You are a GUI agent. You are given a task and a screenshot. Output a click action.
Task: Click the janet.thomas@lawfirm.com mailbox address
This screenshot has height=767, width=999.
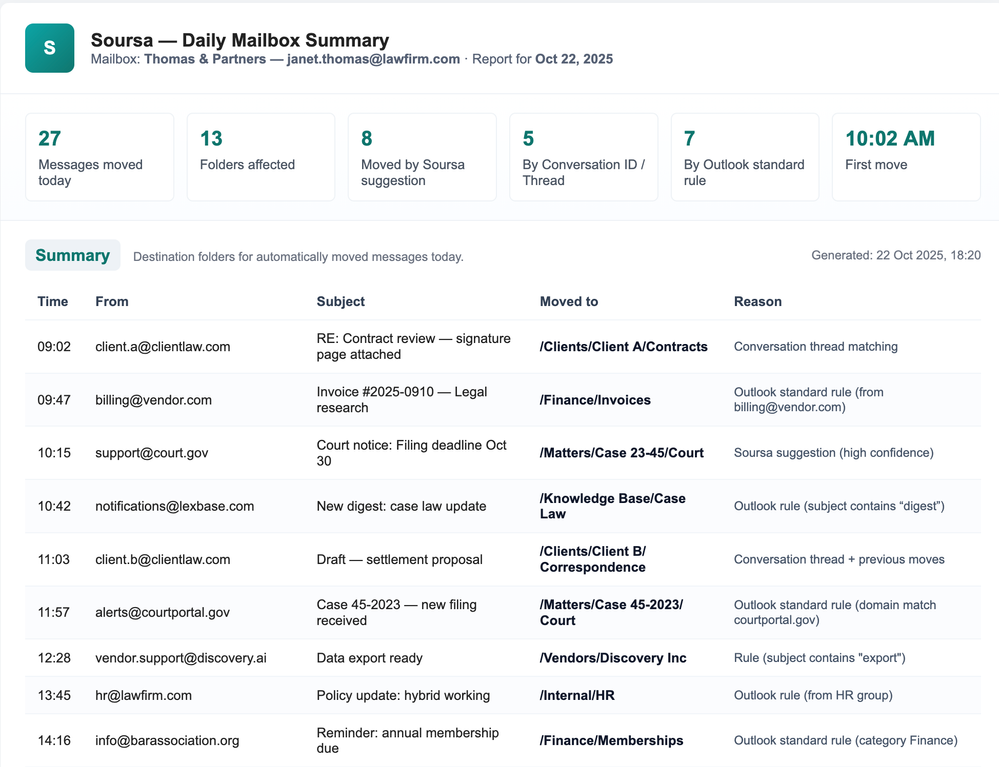click(373, 59)
